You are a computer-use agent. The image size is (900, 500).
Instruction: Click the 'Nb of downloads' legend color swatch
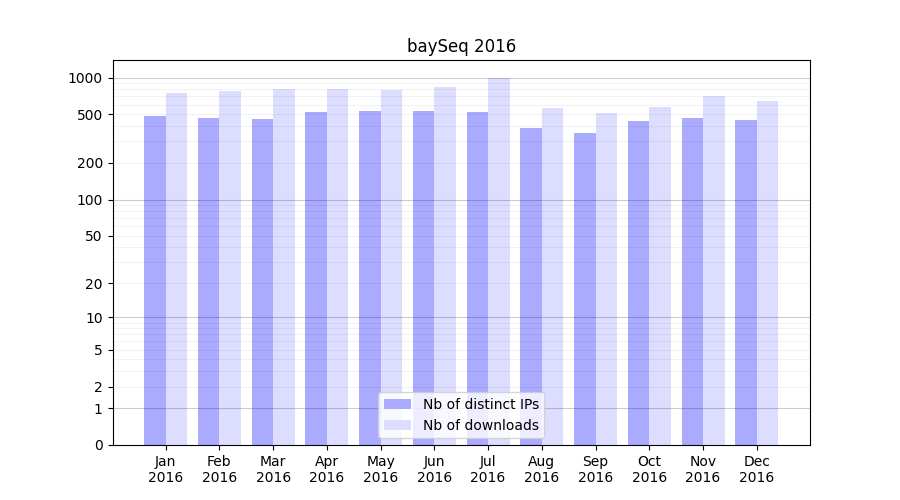[x=397, y=425]
